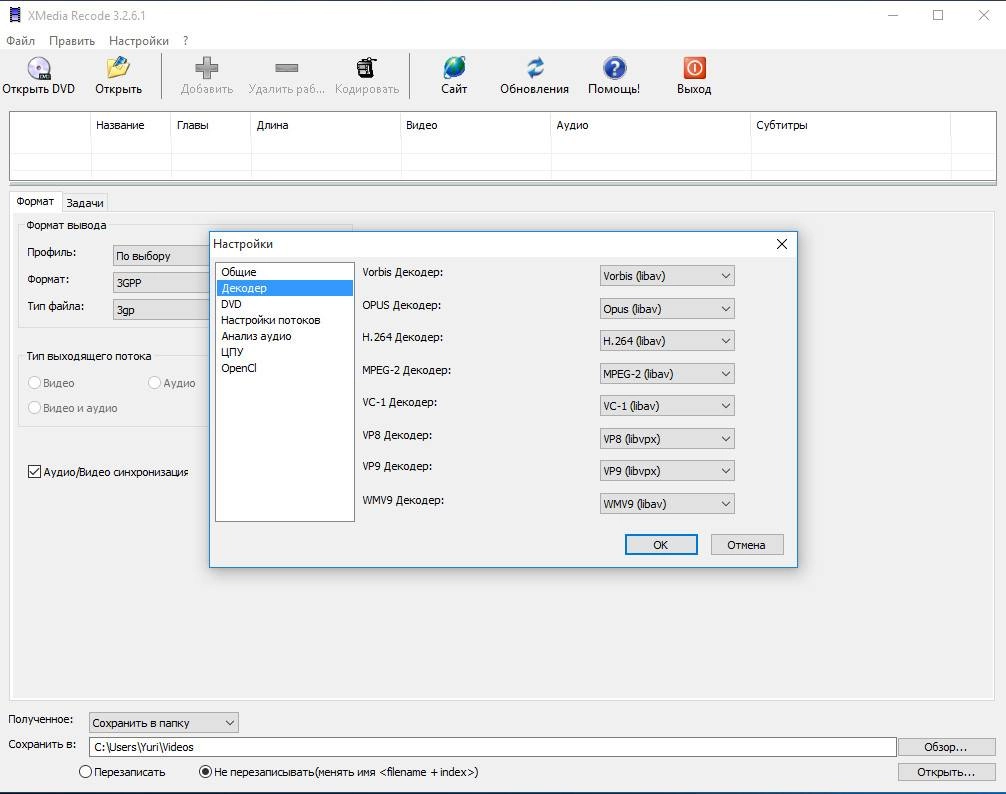1006x794 pixels.
Task: Click the Субтитры column header
Action: click(851, 125)
